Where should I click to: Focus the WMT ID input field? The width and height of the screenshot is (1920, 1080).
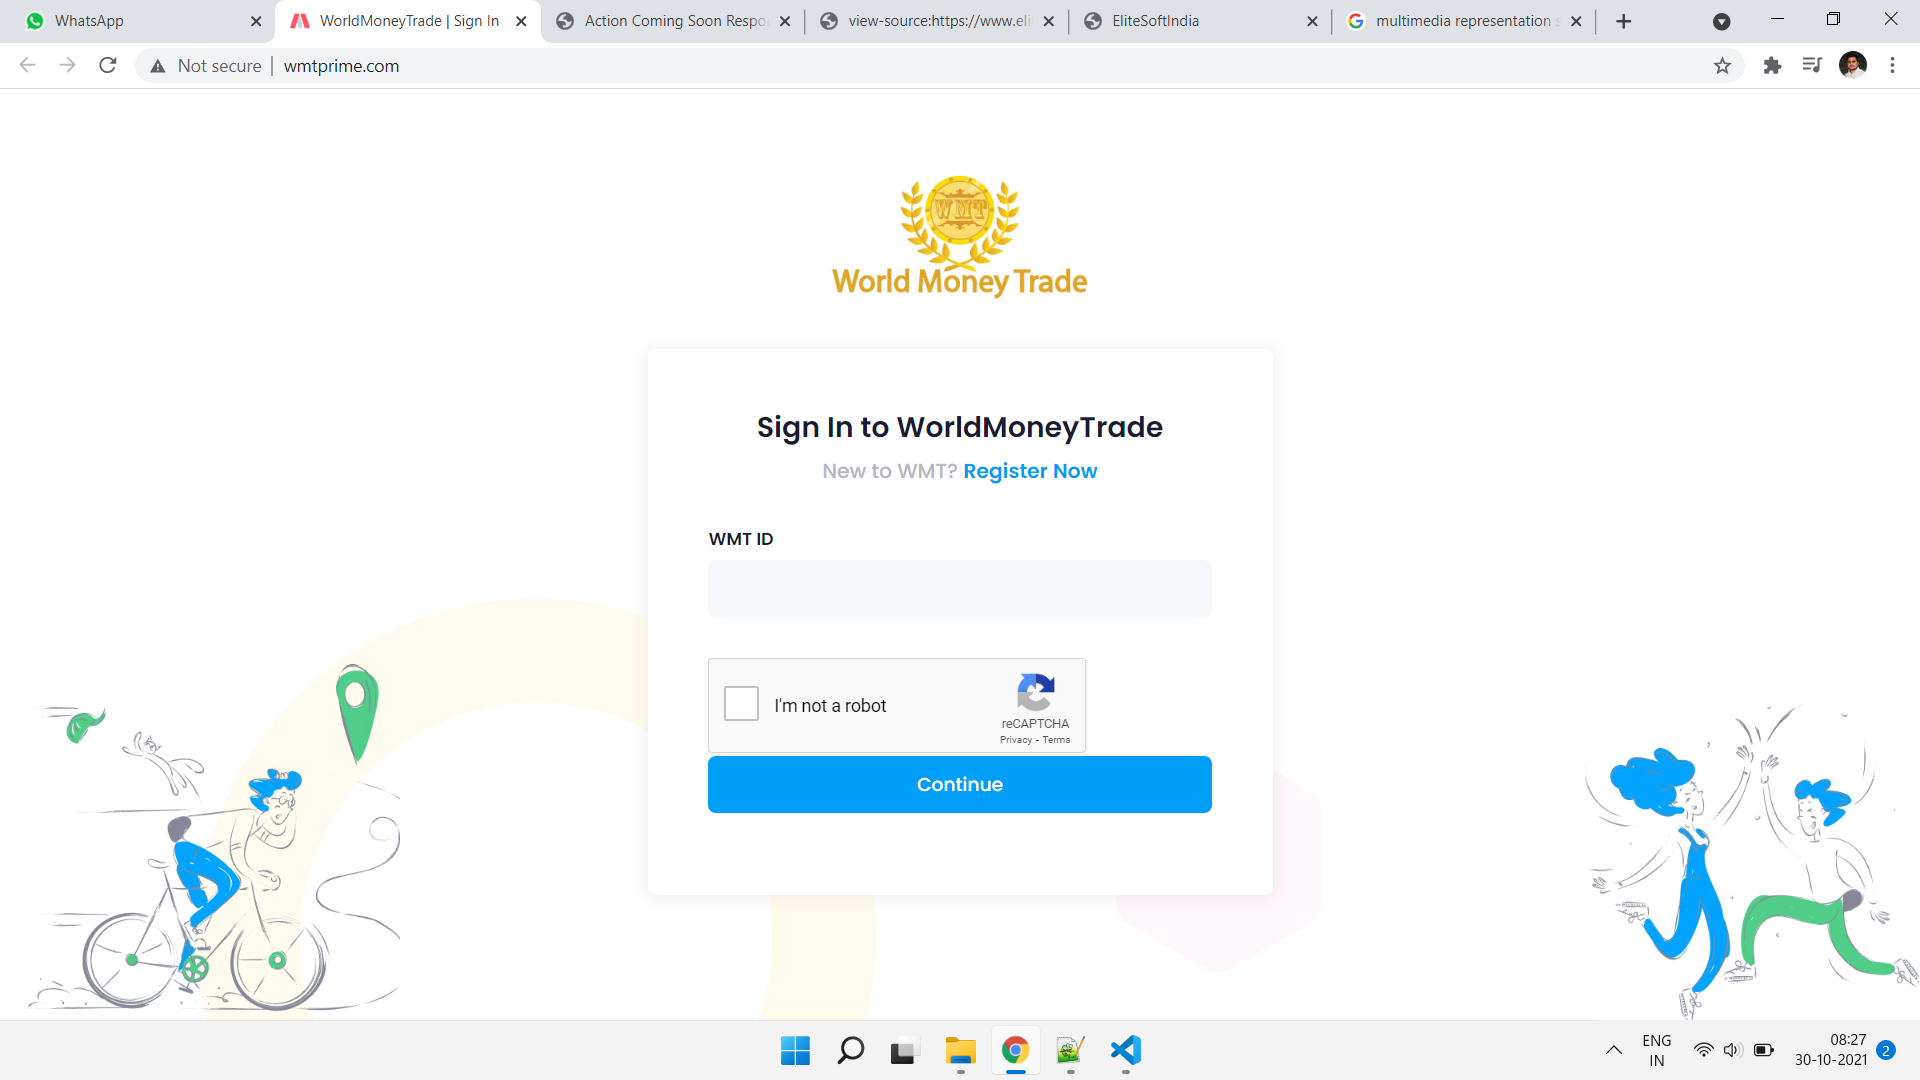coord(960,589)
